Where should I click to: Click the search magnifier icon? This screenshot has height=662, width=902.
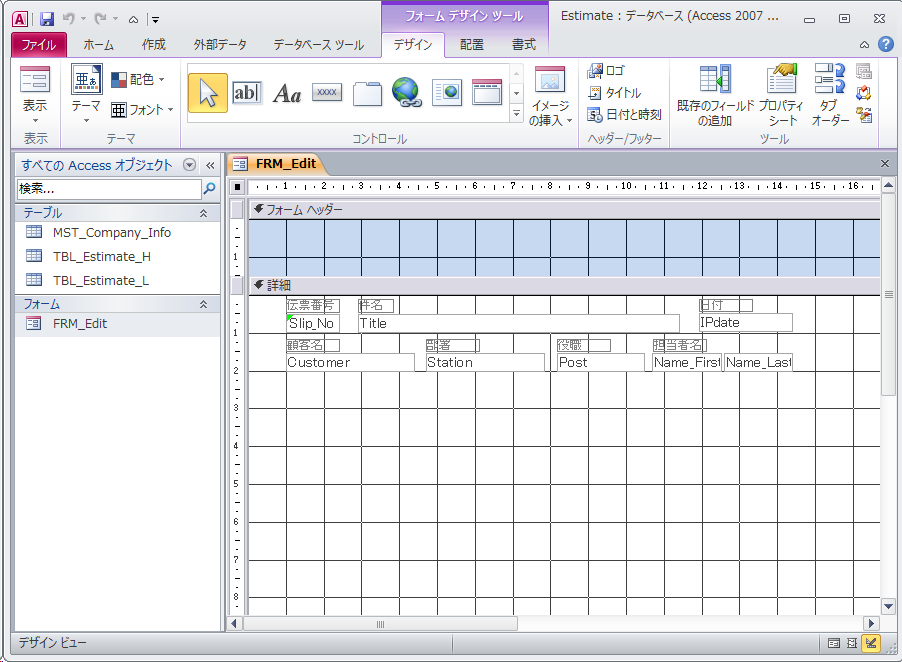click(x=210, y=188)
